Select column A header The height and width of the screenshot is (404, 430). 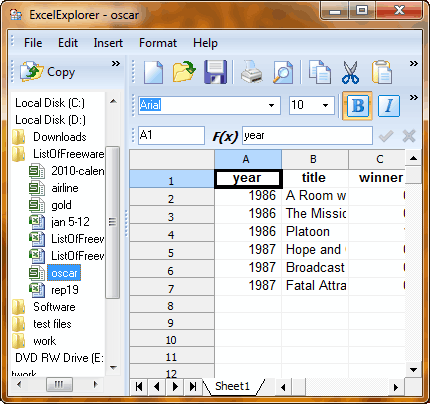coord(248,159)
